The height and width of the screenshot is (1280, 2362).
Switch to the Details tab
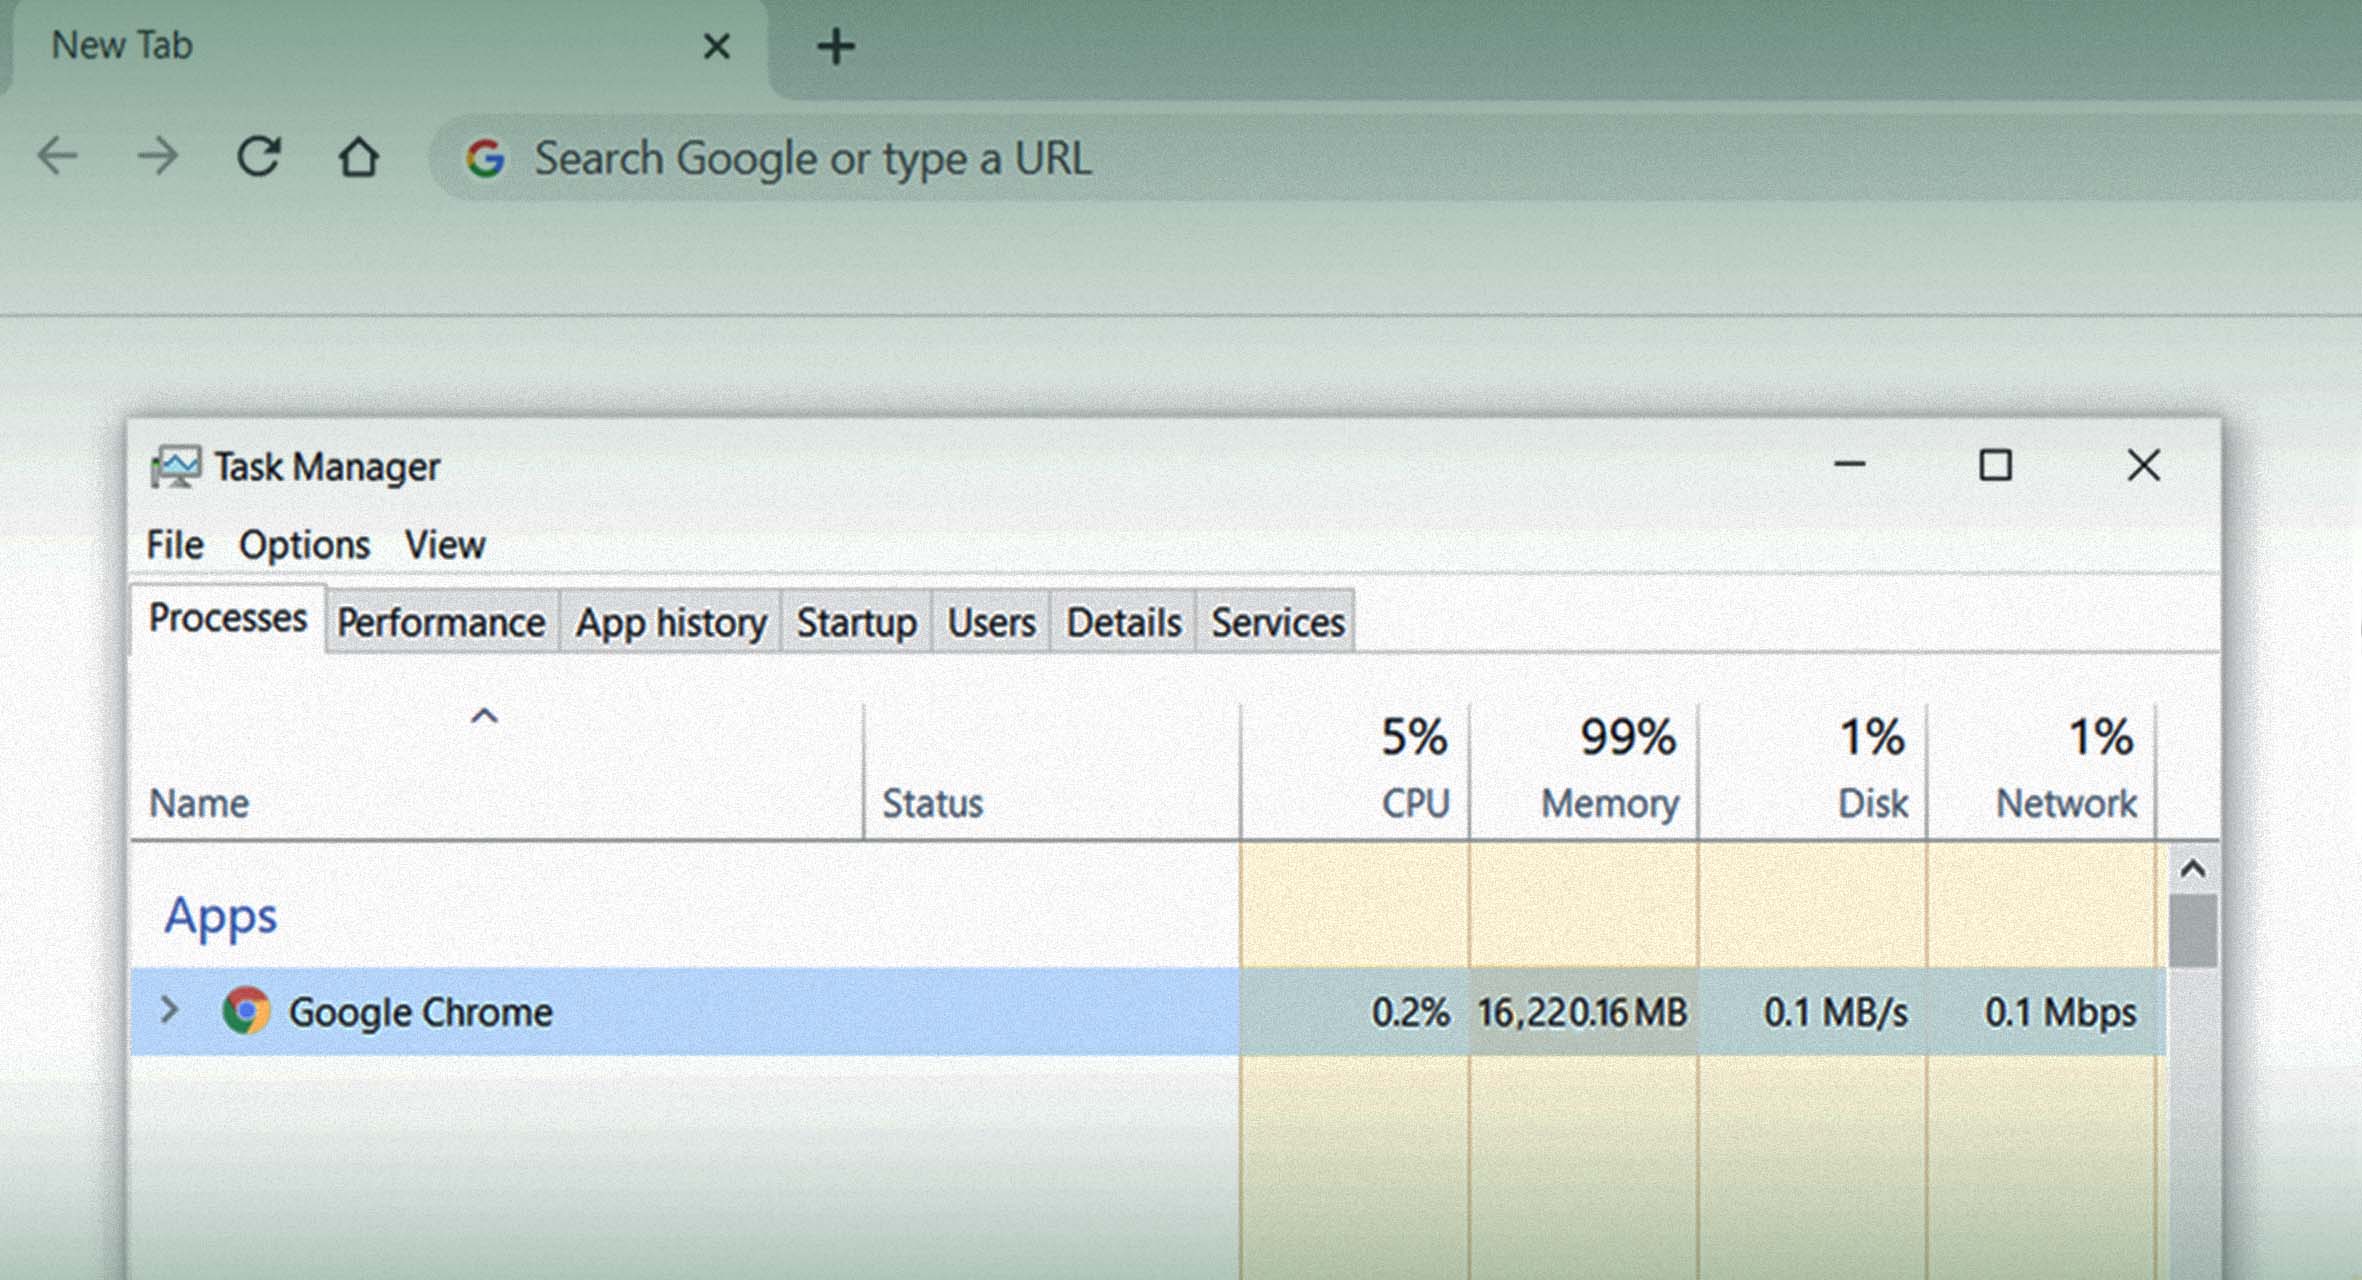1123,622
